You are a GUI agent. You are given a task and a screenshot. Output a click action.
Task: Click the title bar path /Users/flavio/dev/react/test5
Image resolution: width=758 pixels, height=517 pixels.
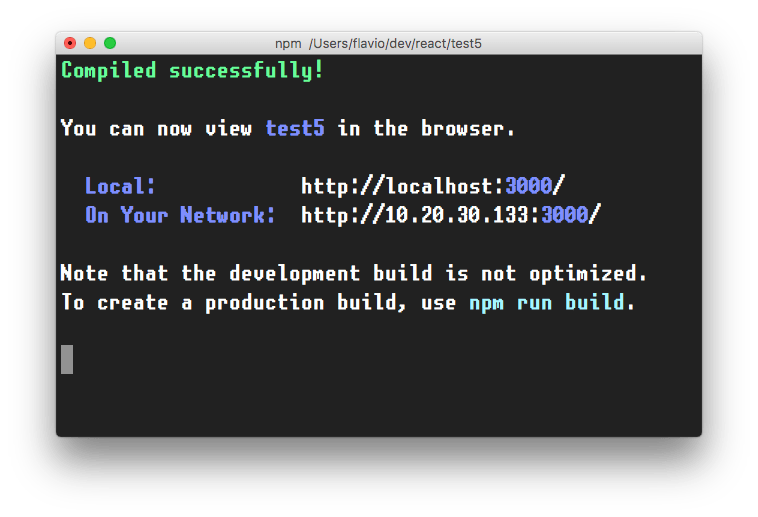click(395, 44)
